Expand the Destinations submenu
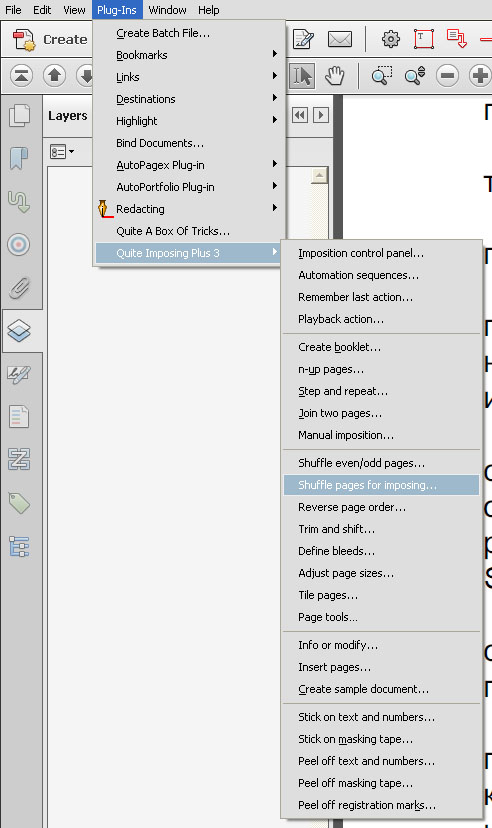This screenshot has width=492, height=828. (187, 99)
